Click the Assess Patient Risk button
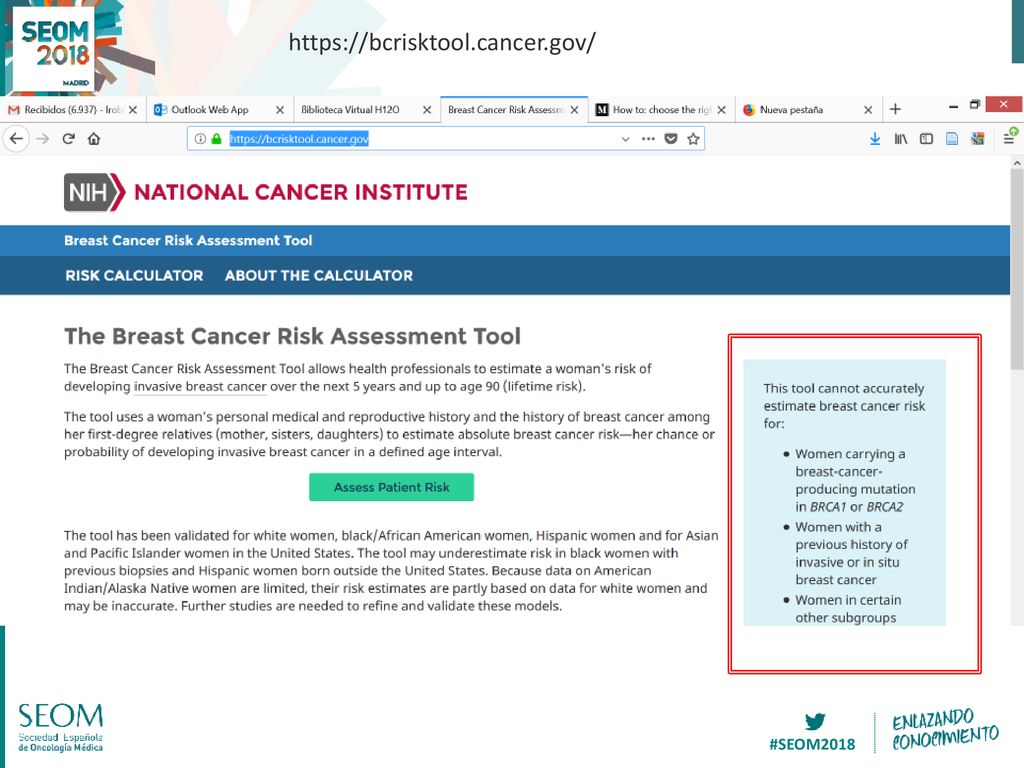The height and width of the screenshot is (768, 1024). coord(391,487)
